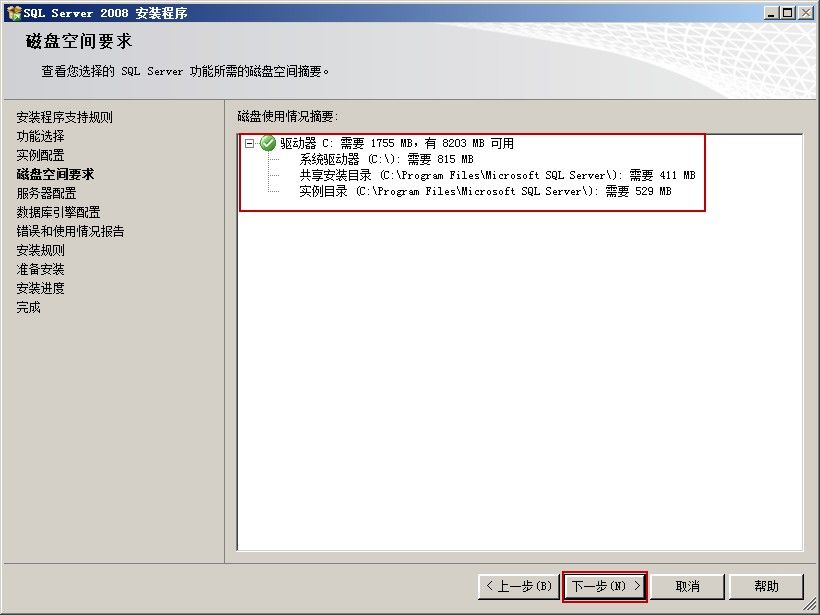Go to next step with 下一步(N)
This screenshot has width=820, height=615.
pos(605,586)
